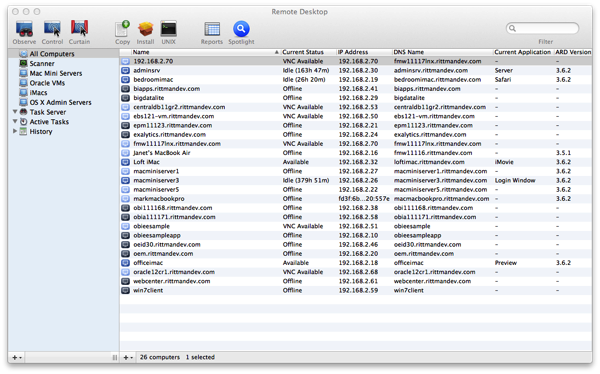Click the officeimac computer icon
The image size is (600, 374).
tap(125, 263)
